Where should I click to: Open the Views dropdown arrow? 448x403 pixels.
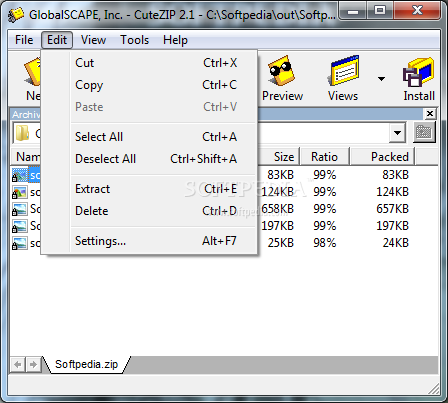[381, 79]
